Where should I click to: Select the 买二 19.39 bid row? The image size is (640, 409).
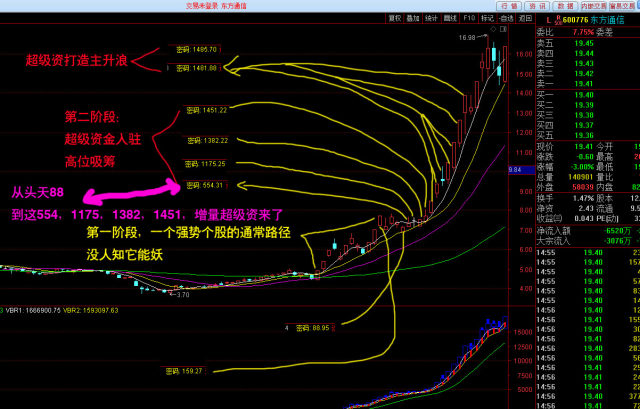click(588, 105)
